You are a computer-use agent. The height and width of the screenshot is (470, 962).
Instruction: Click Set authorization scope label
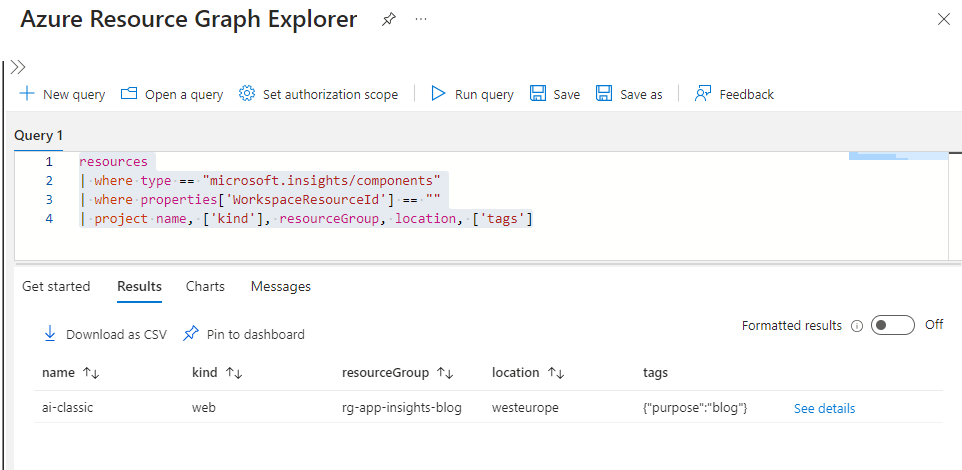(330, 94)
